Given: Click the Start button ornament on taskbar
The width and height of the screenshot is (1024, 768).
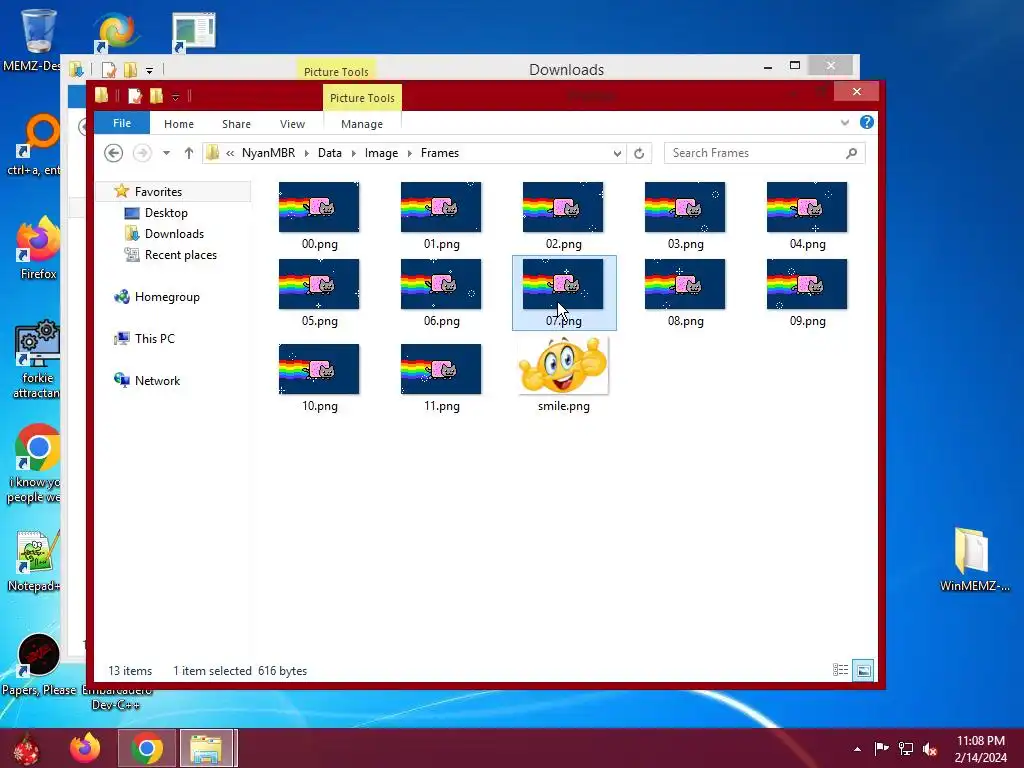Looking at the screenshot, I should click(x=26, y=748).
